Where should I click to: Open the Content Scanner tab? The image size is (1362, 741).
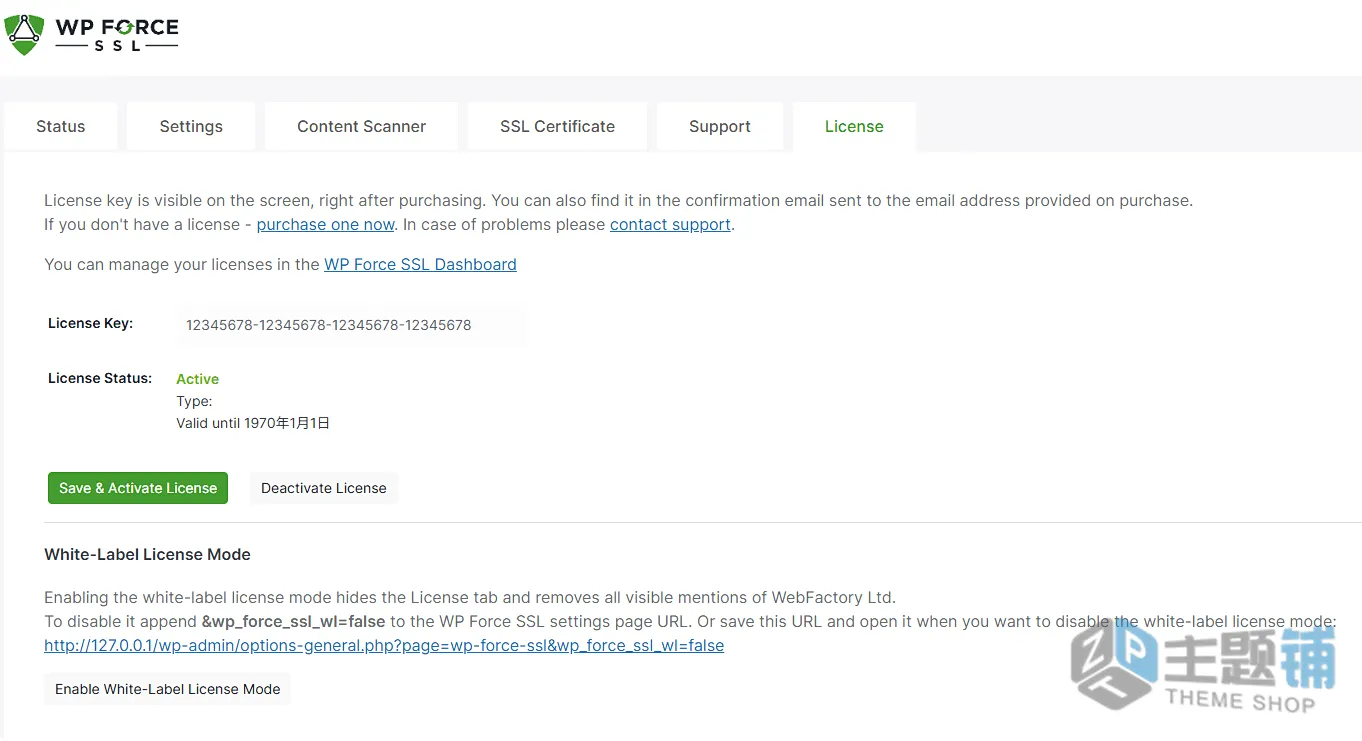361,126
